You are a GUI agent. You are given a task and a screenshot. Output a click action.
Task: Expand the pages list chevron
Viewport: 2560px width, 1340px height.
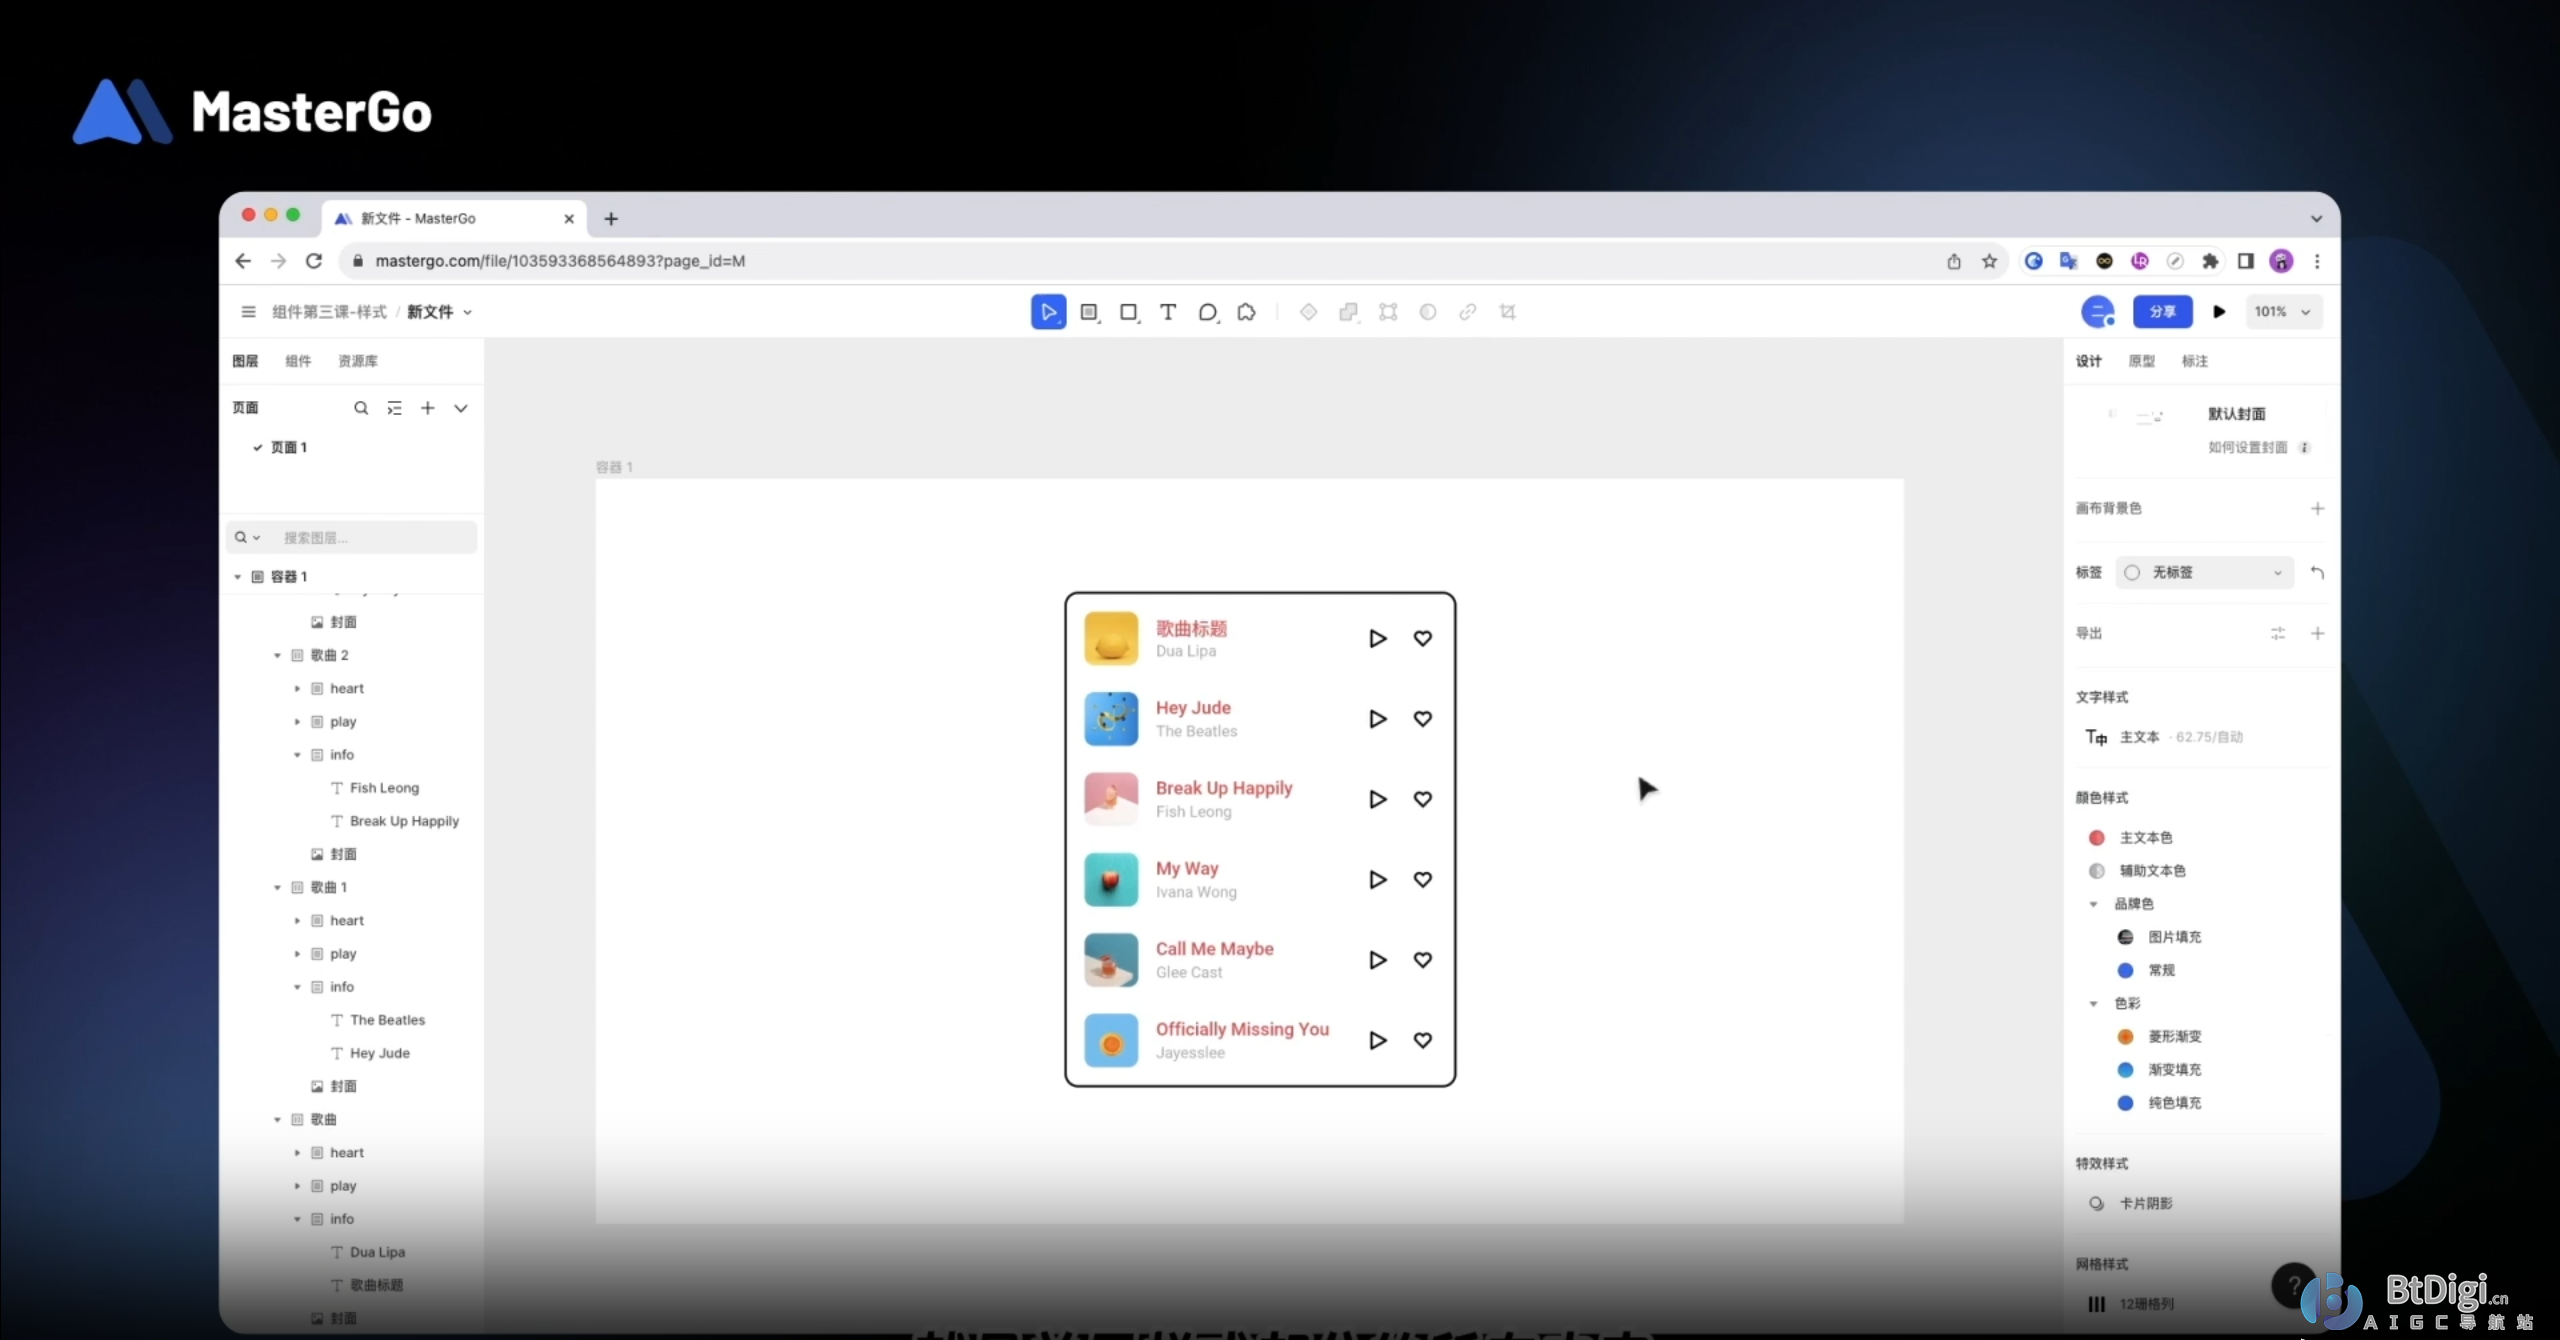(x=460, y=408)
